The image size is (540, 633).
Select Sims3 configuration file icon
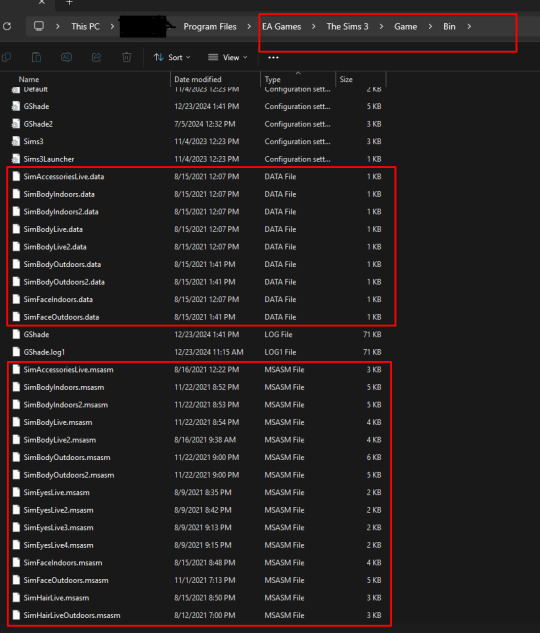click(16, 142)
